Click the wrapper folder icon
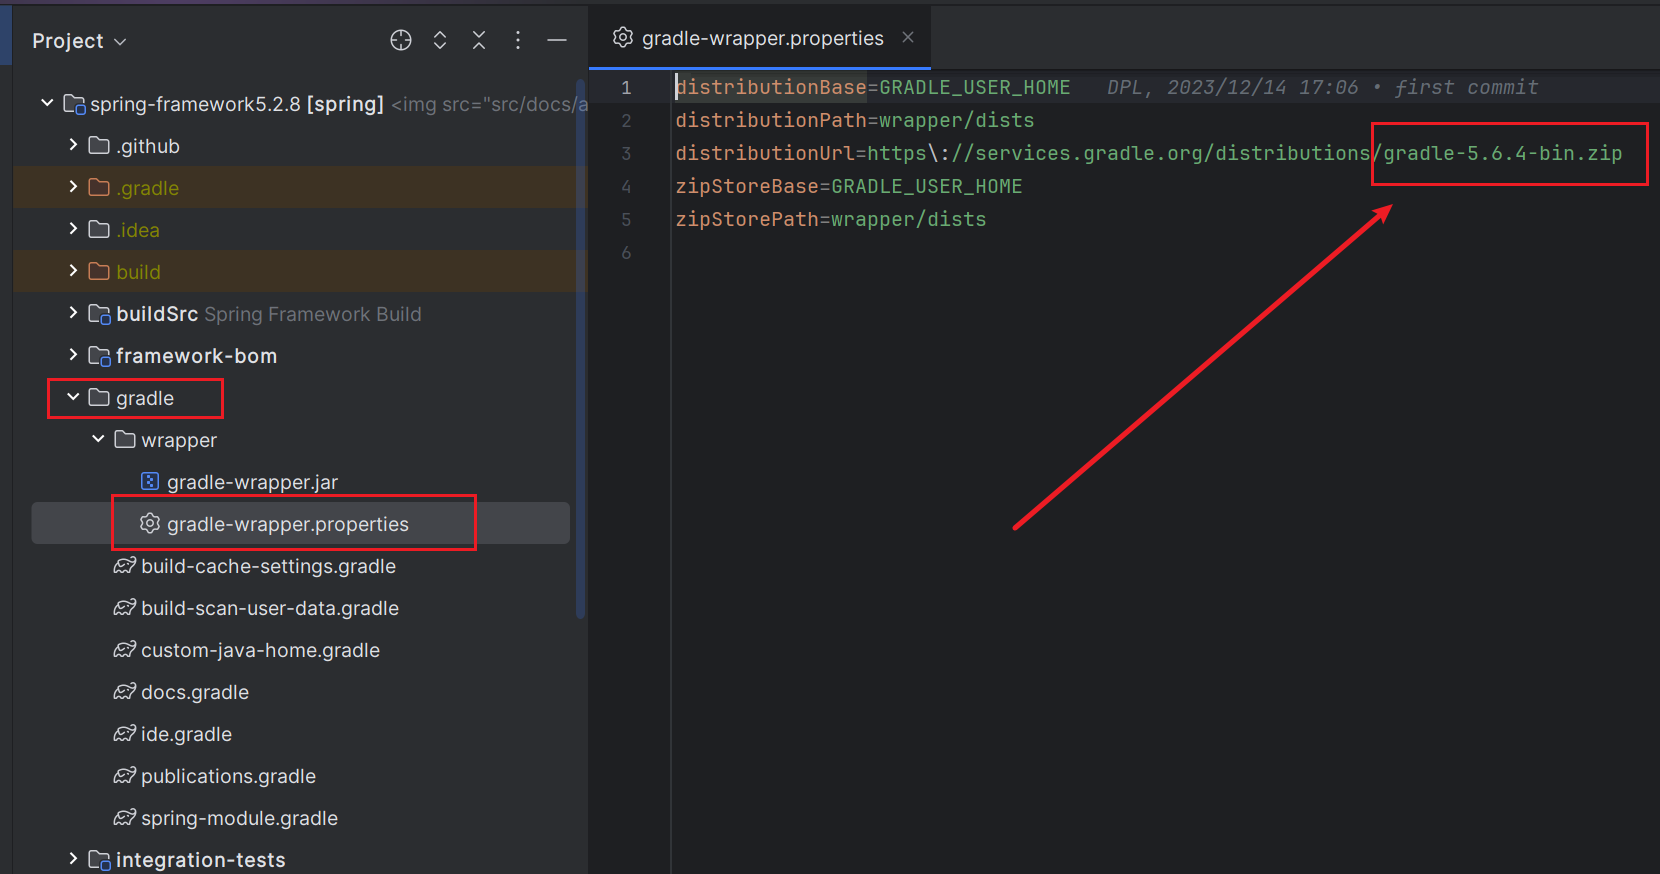Image resolution: width=1660 pixels, height=874 pixels. (x=125, y=439)
